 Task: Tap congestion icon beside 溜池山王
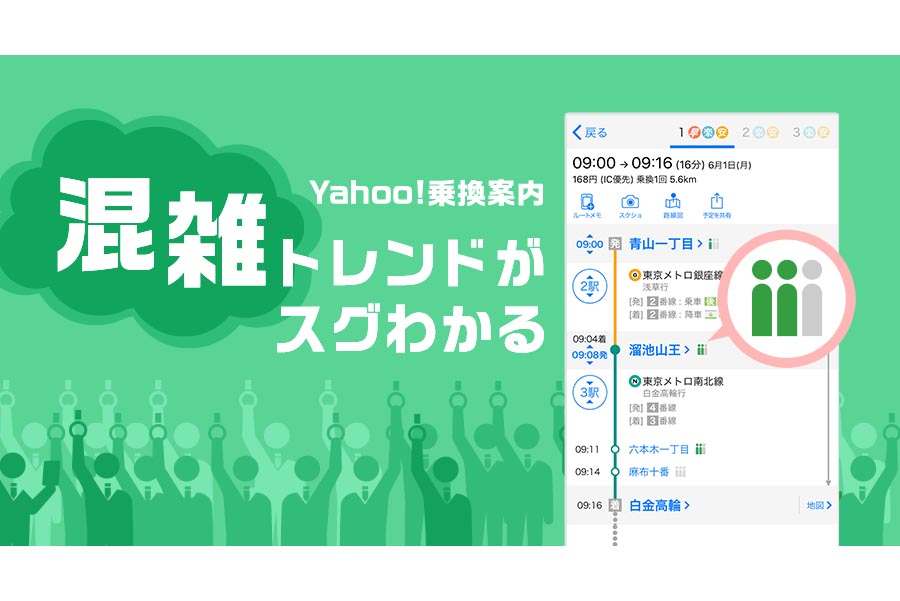coord(702,350)
